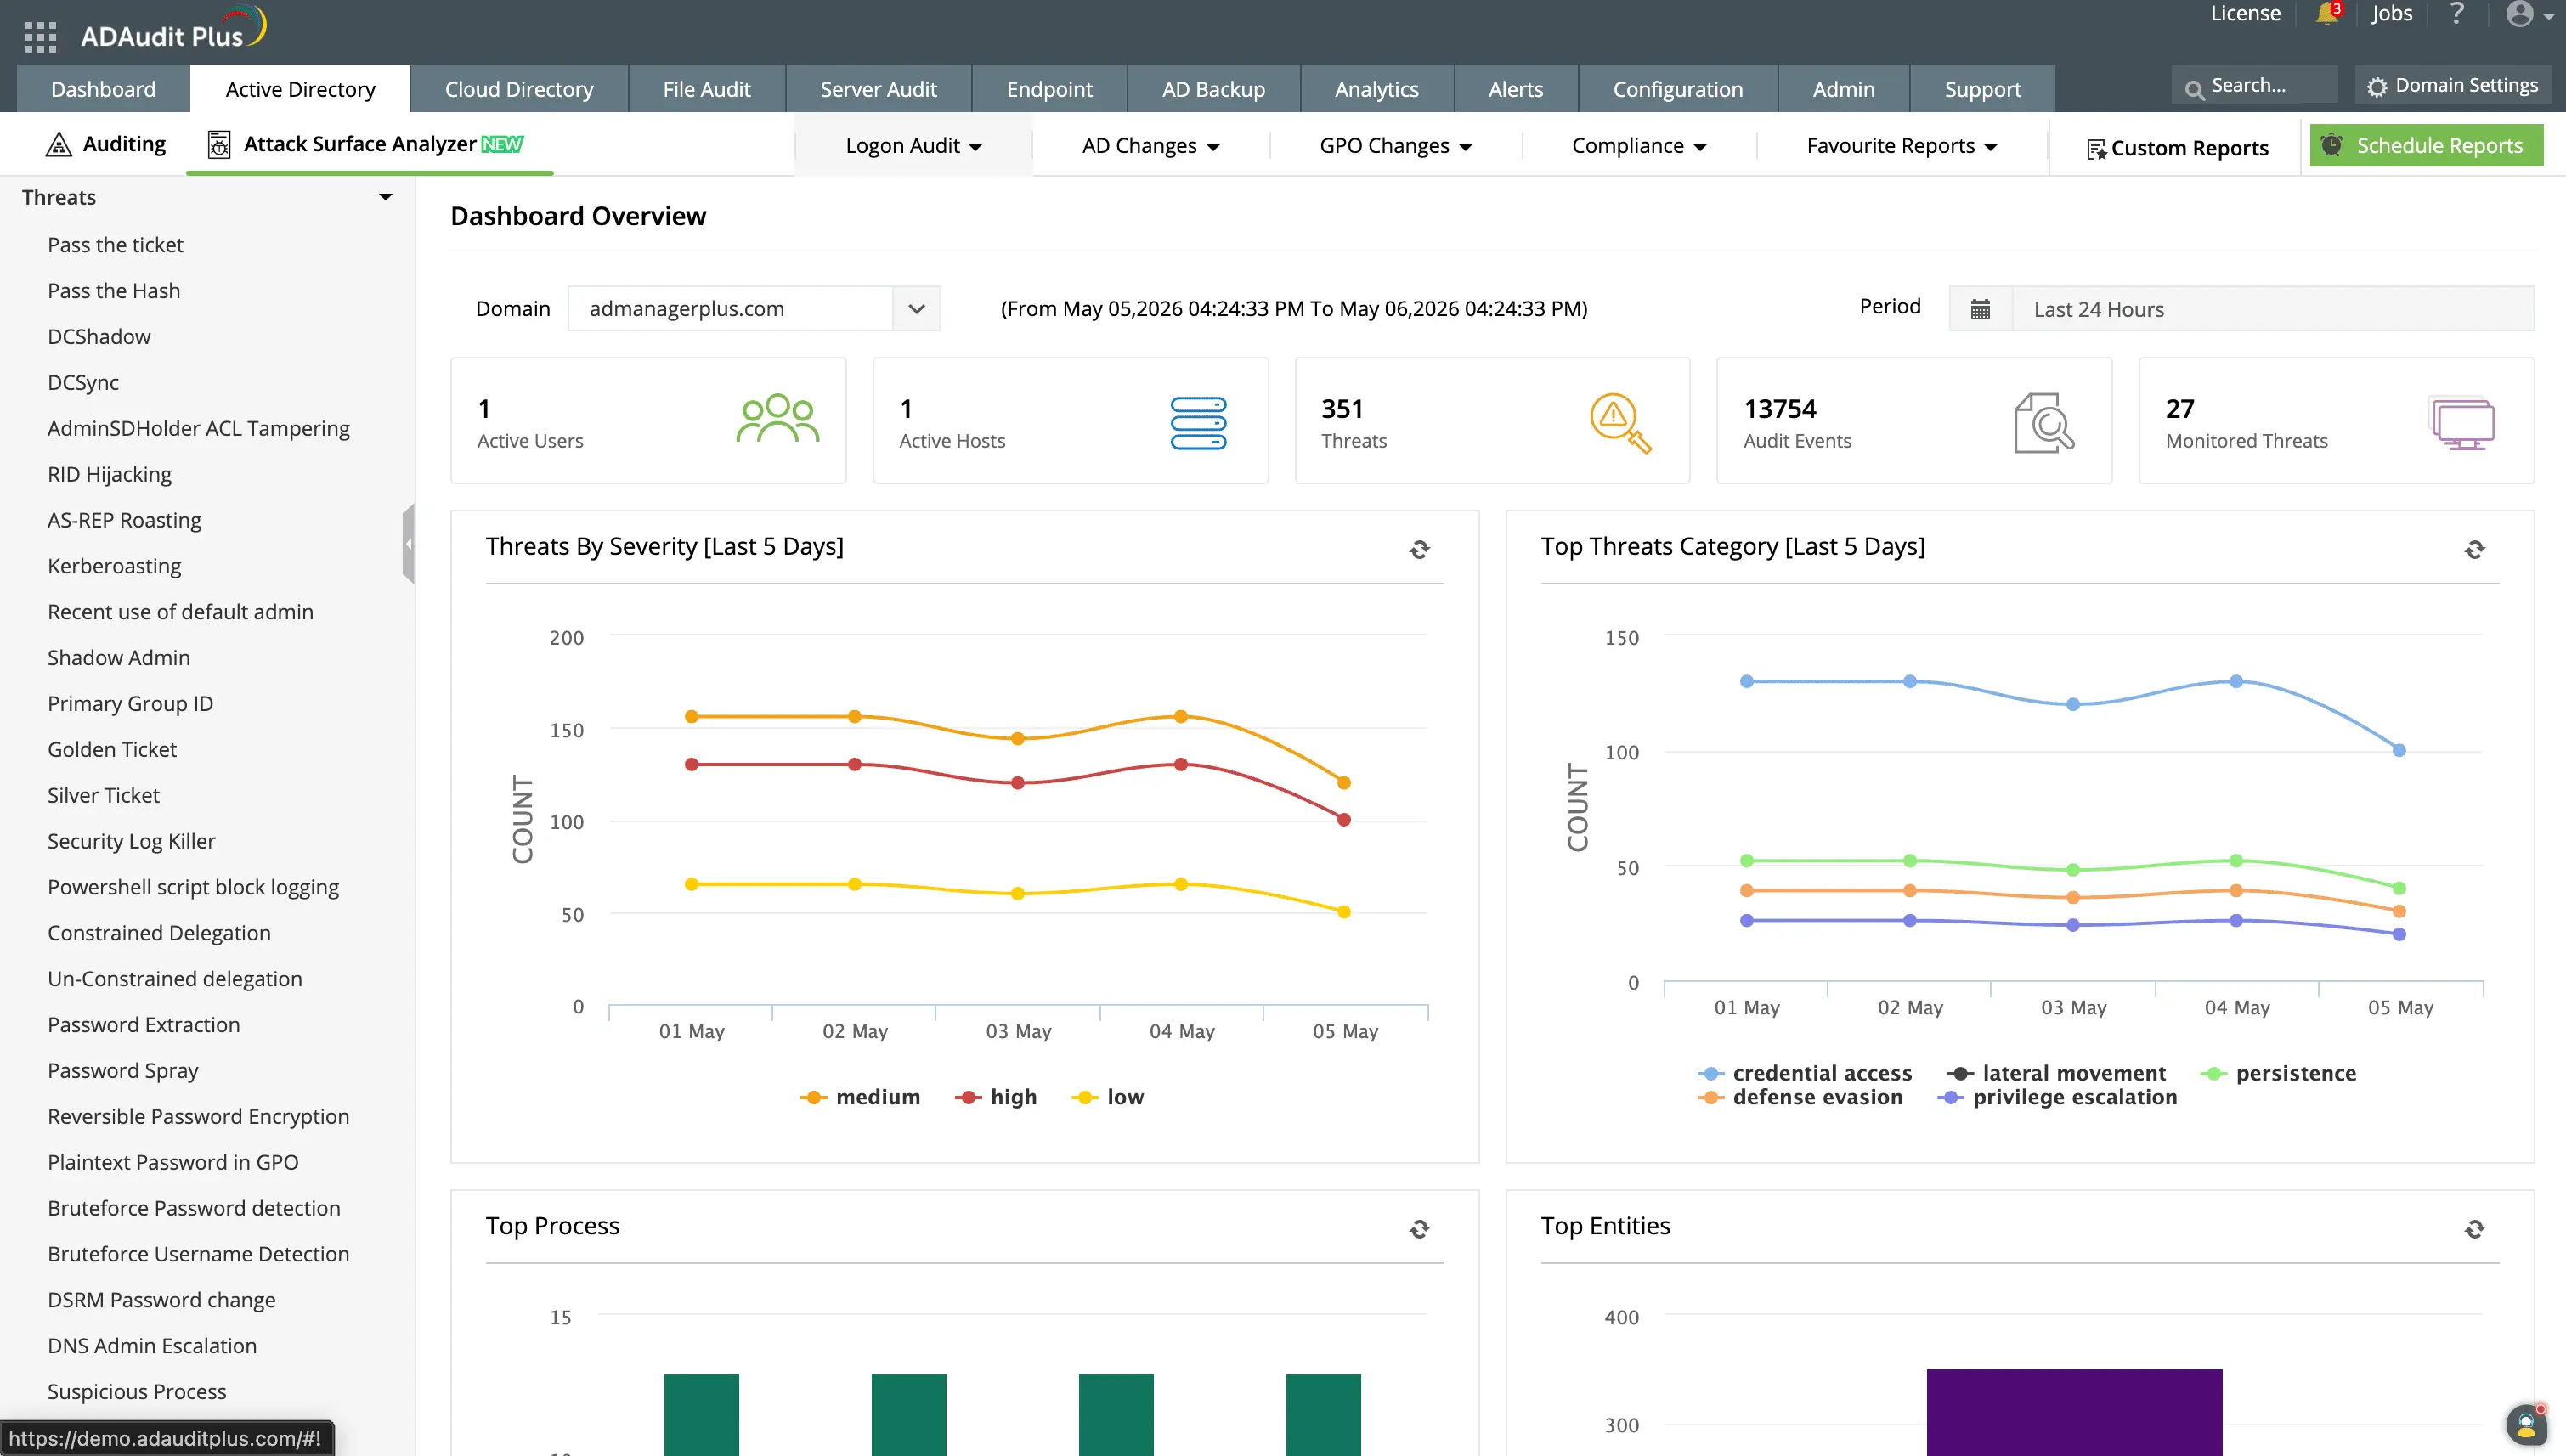The image size is (2566, 1456).
Task: Switch to the Dashboard tab
Action: [103, 89]
